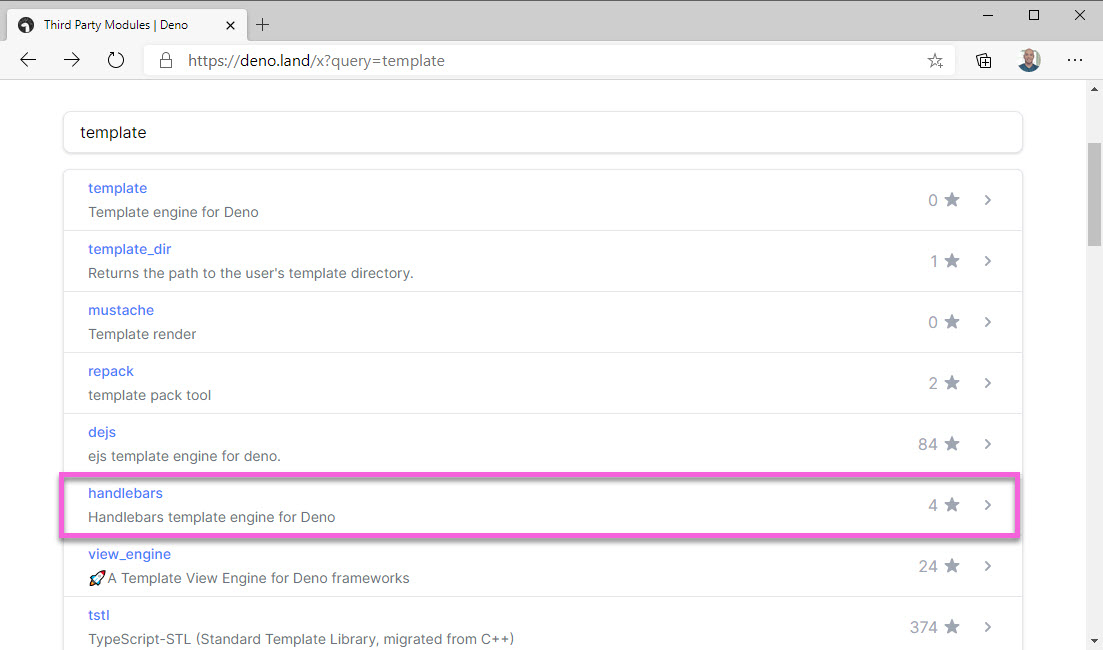Click the module search box
The height and width of the screenshot is (650, 1103).
coord(542,132)
